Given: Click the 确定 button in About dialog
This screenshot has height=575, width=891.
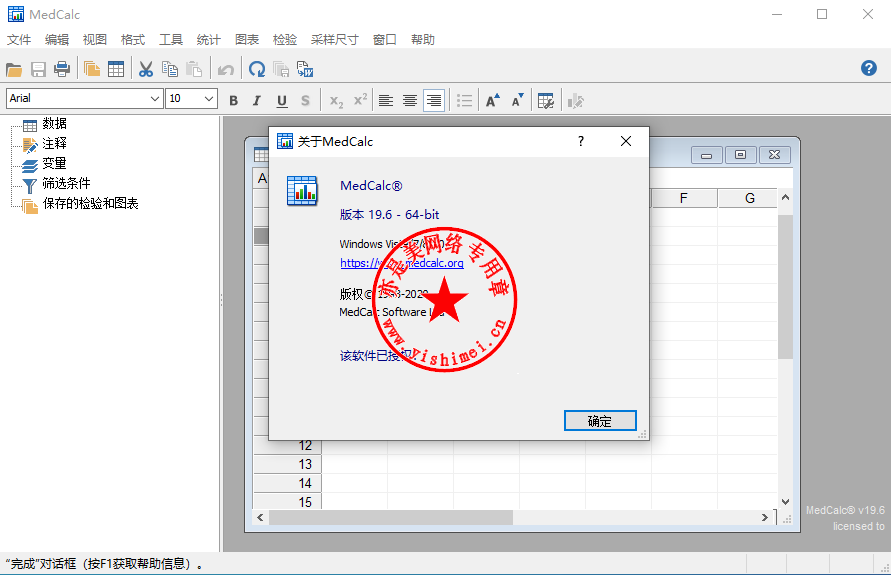Looking at the screenshot, I should (x=600, y=421).
